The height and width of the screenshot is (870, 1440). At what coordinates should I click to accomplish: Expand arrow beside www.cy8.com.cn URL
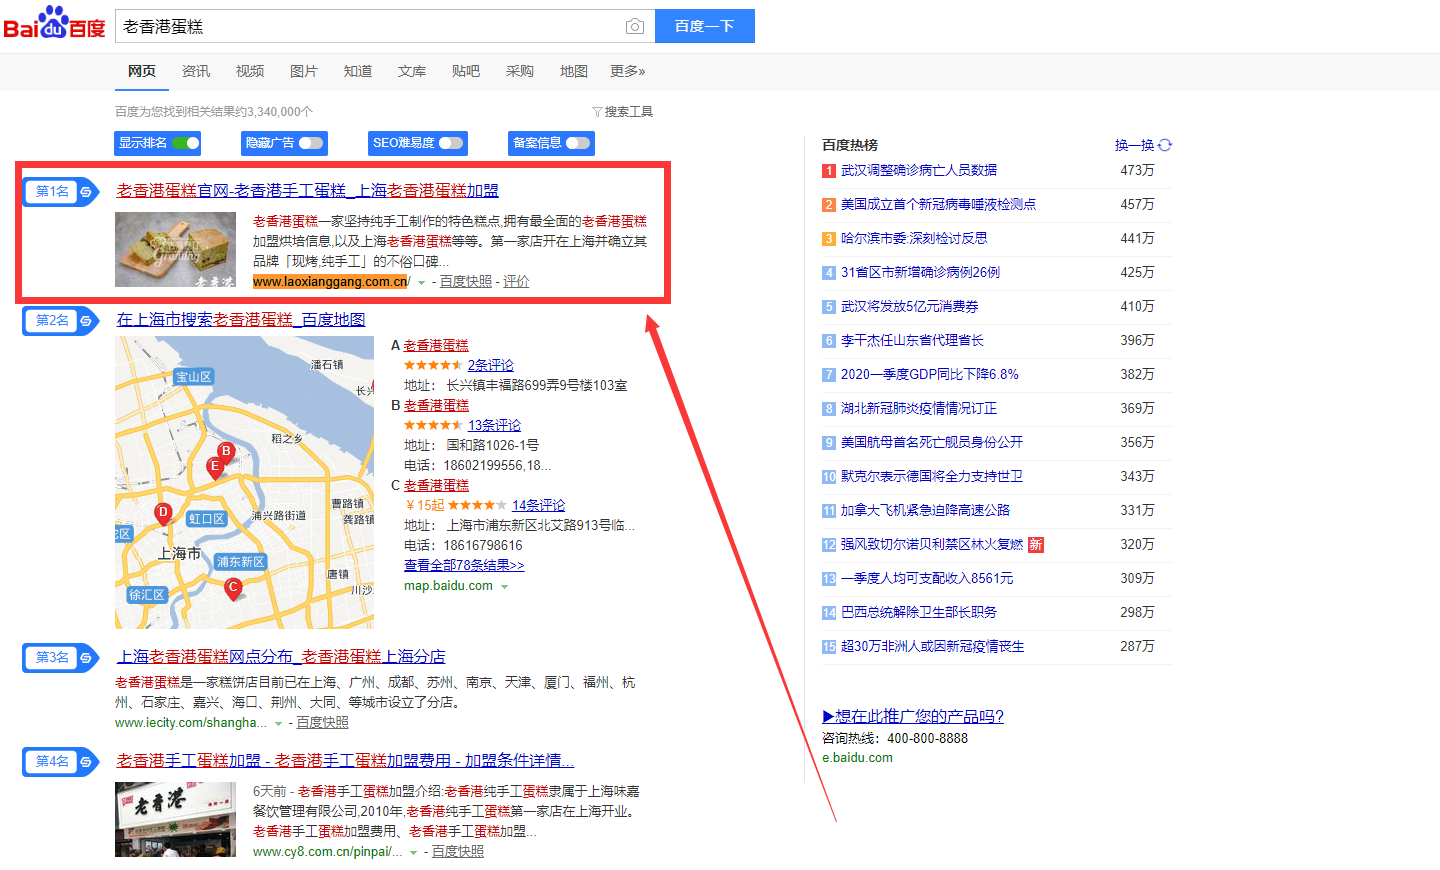pyautogui.click(x=414, y=853)
